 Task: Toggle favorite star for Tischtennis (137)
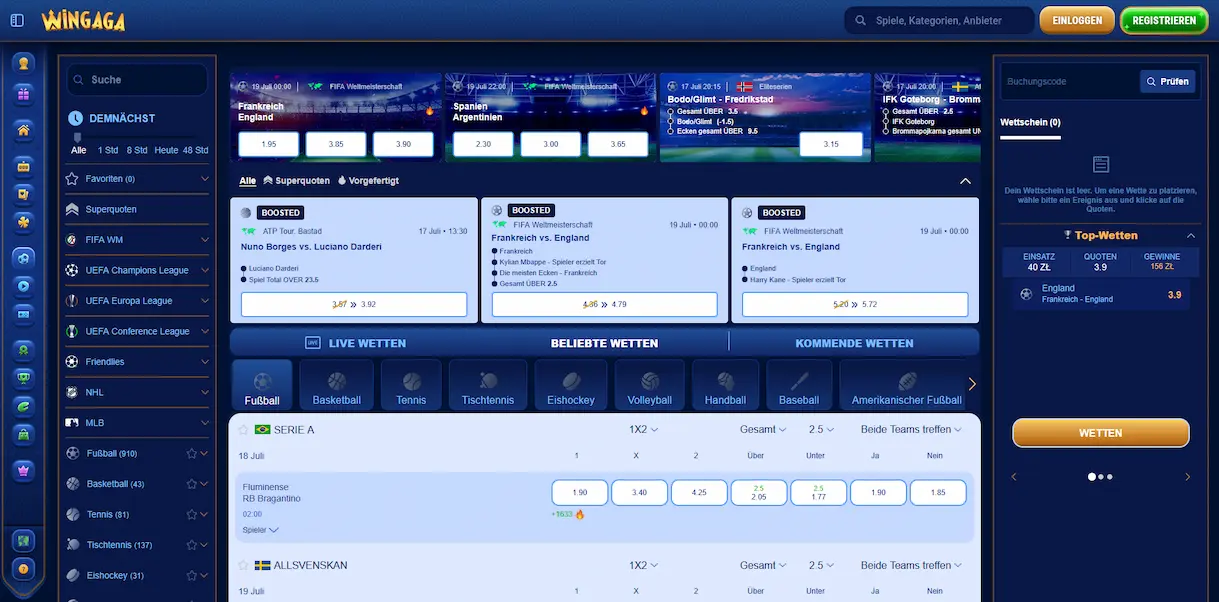point(191,545)
